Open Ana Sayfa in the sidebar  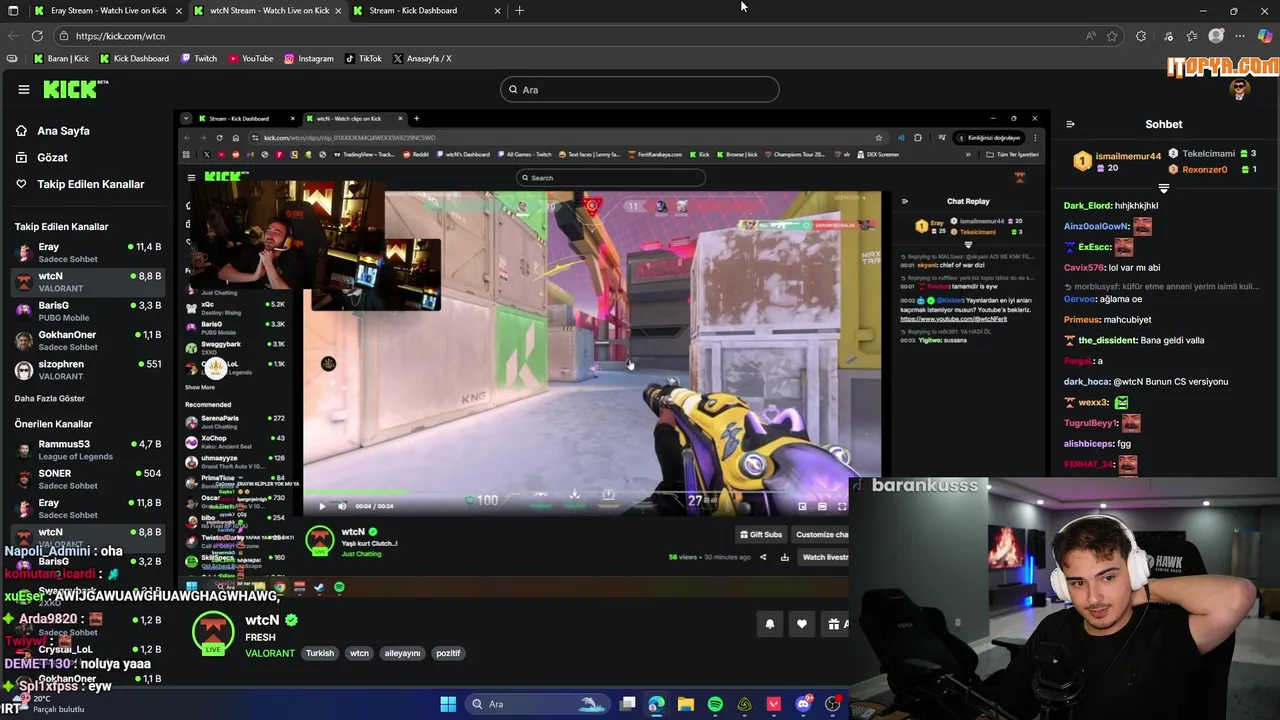(x=63, y=131)
